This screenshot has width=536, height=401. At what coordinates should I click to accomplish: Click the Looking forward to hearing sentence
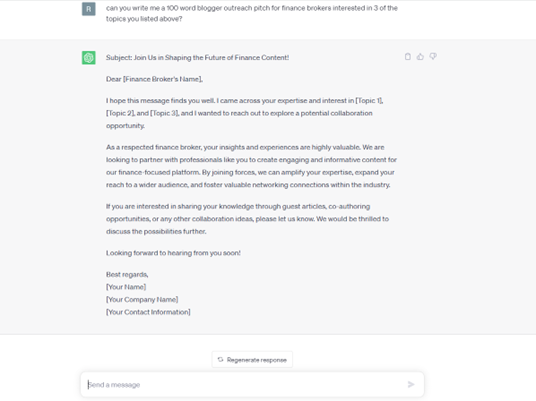point(173,253)
